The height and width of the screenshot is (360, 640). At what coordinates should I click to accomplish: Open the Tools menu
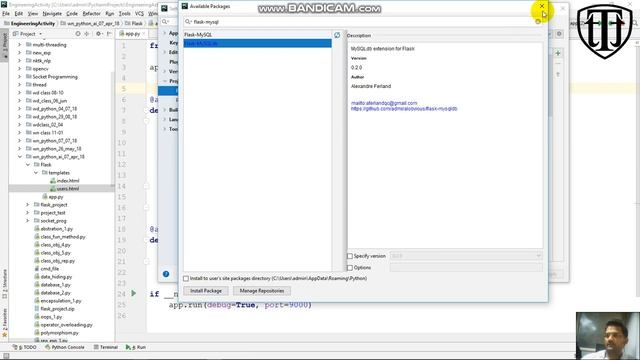click(124, 13)
